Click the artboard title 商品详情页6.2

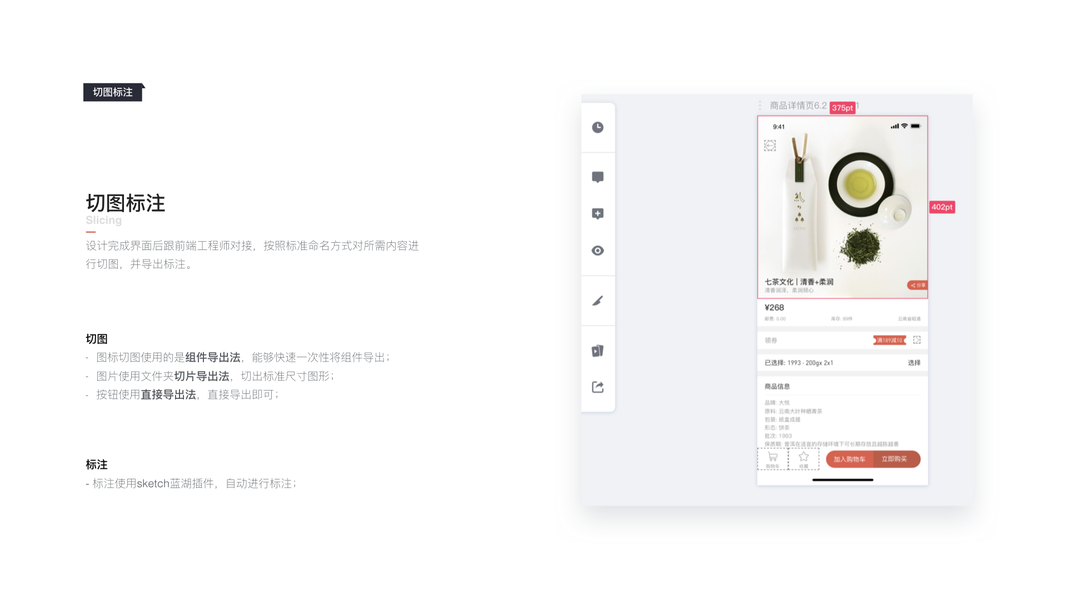(798, 105)
